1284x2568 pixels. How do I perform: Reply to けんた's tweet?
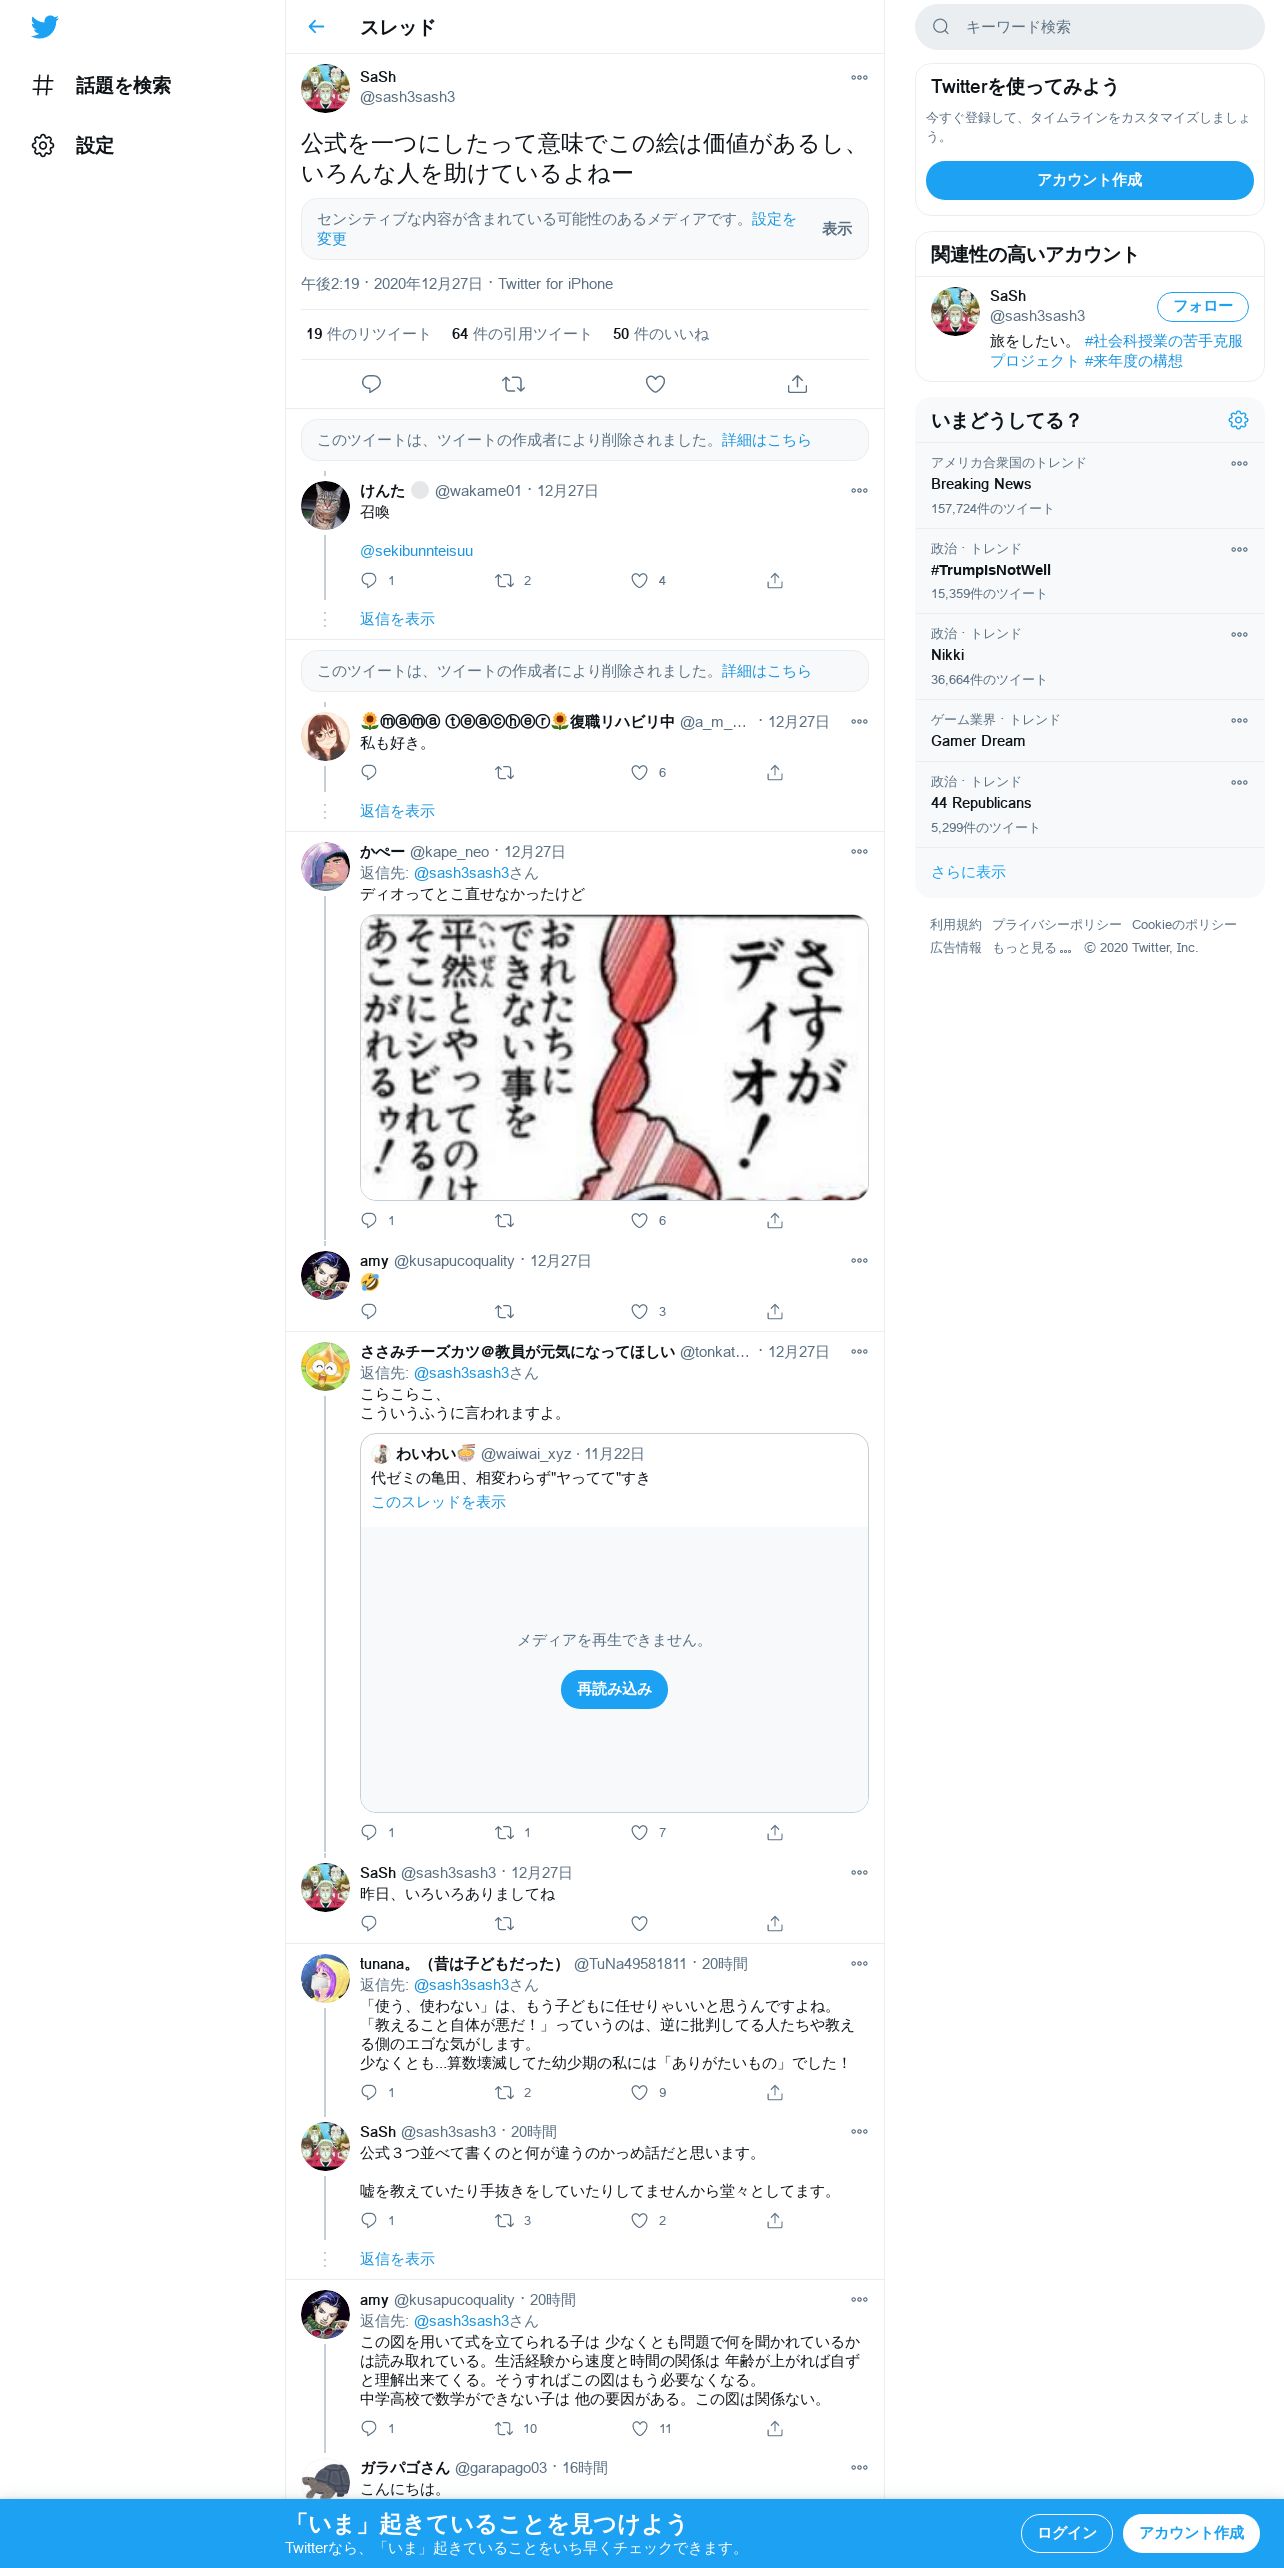click(369, 581)
